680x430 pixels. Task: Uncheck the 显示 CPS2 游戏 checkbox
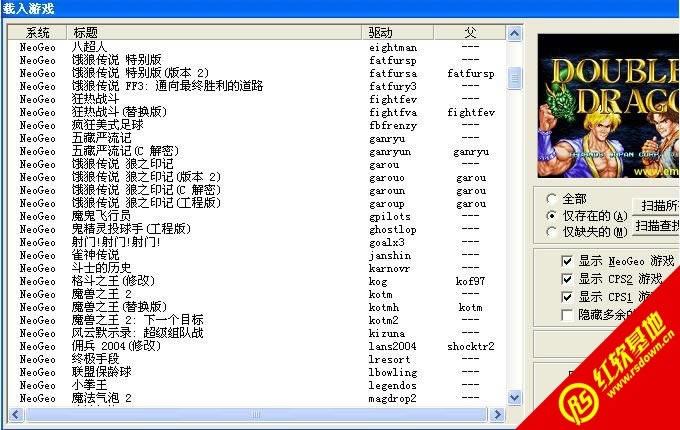pos(567,279)
